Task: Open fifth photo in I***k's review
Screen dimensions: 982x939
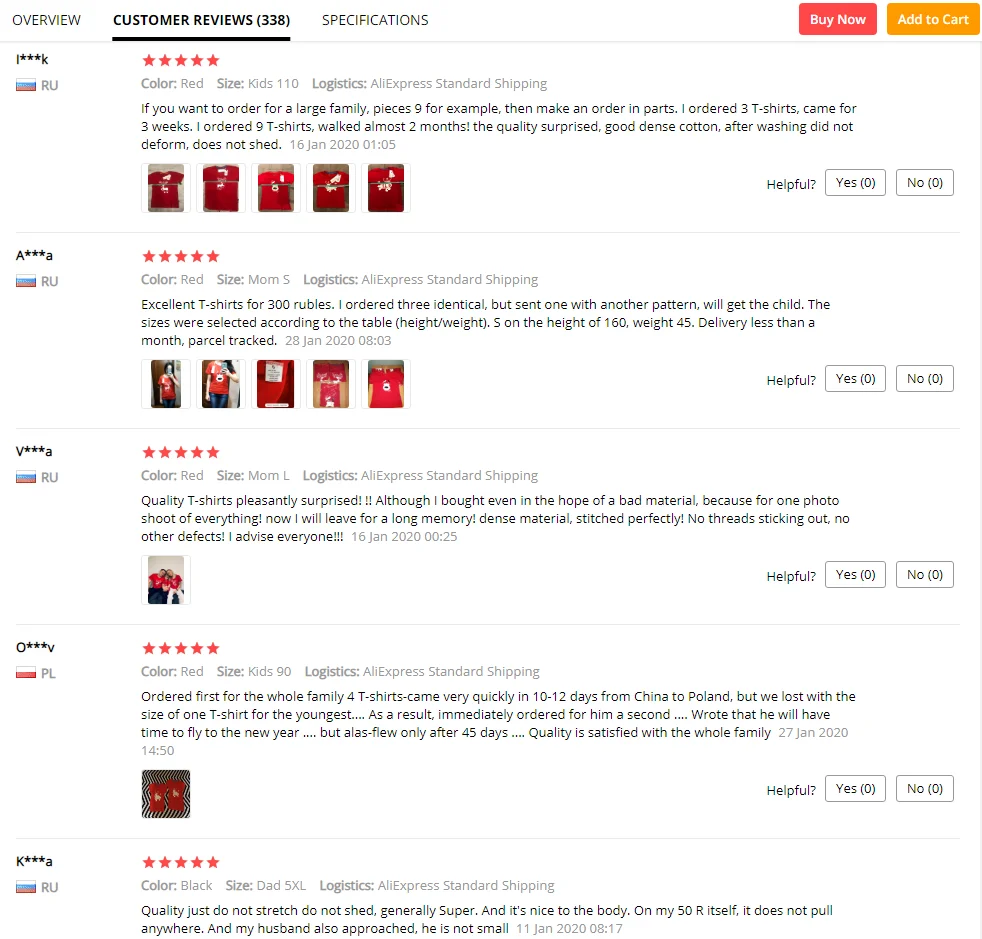Action: click(386, 188)
